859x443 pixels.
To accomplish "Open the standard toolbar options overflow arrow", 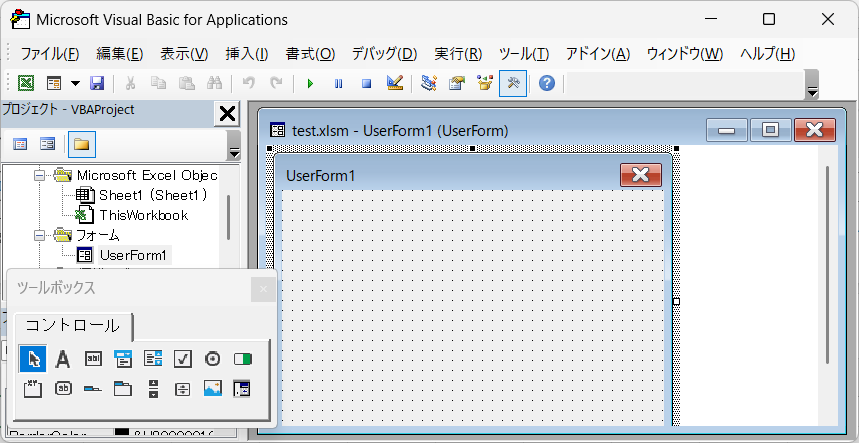I will pos(812,85).
